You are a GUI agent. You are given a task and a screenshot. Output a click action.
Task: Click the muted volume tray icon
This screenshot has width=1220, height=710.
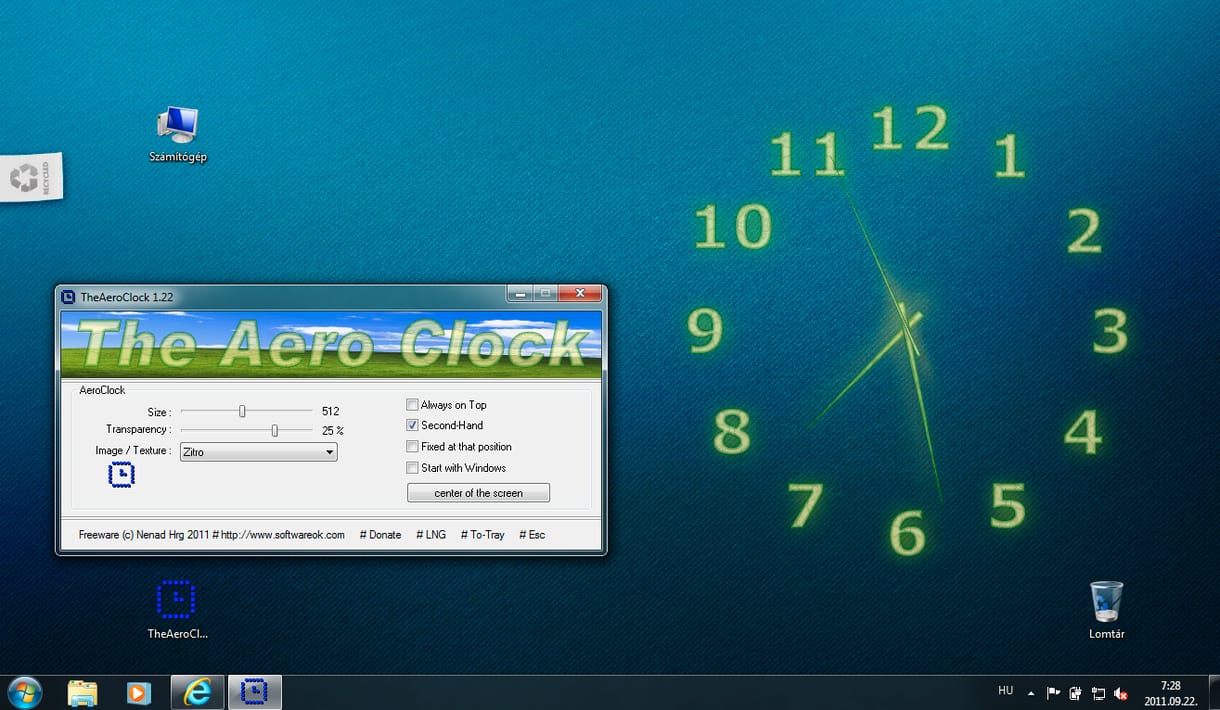coord(1121,693)
